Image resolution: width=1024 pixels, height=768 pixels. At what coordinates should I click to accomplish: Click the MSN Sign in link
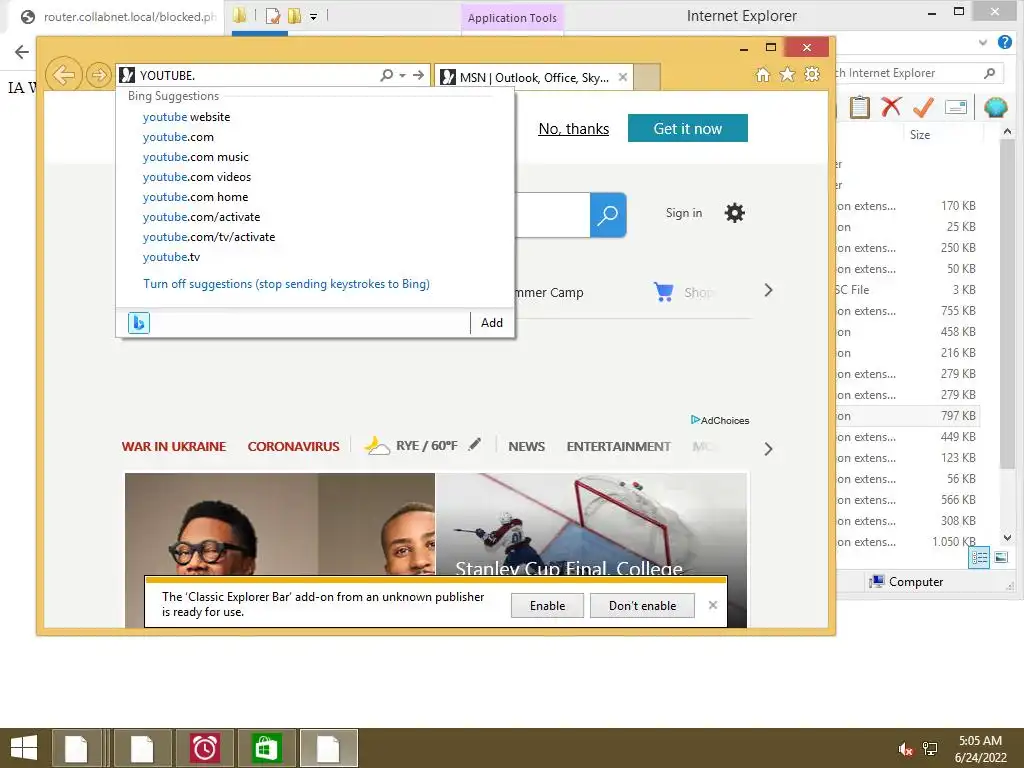coord(684,213)
